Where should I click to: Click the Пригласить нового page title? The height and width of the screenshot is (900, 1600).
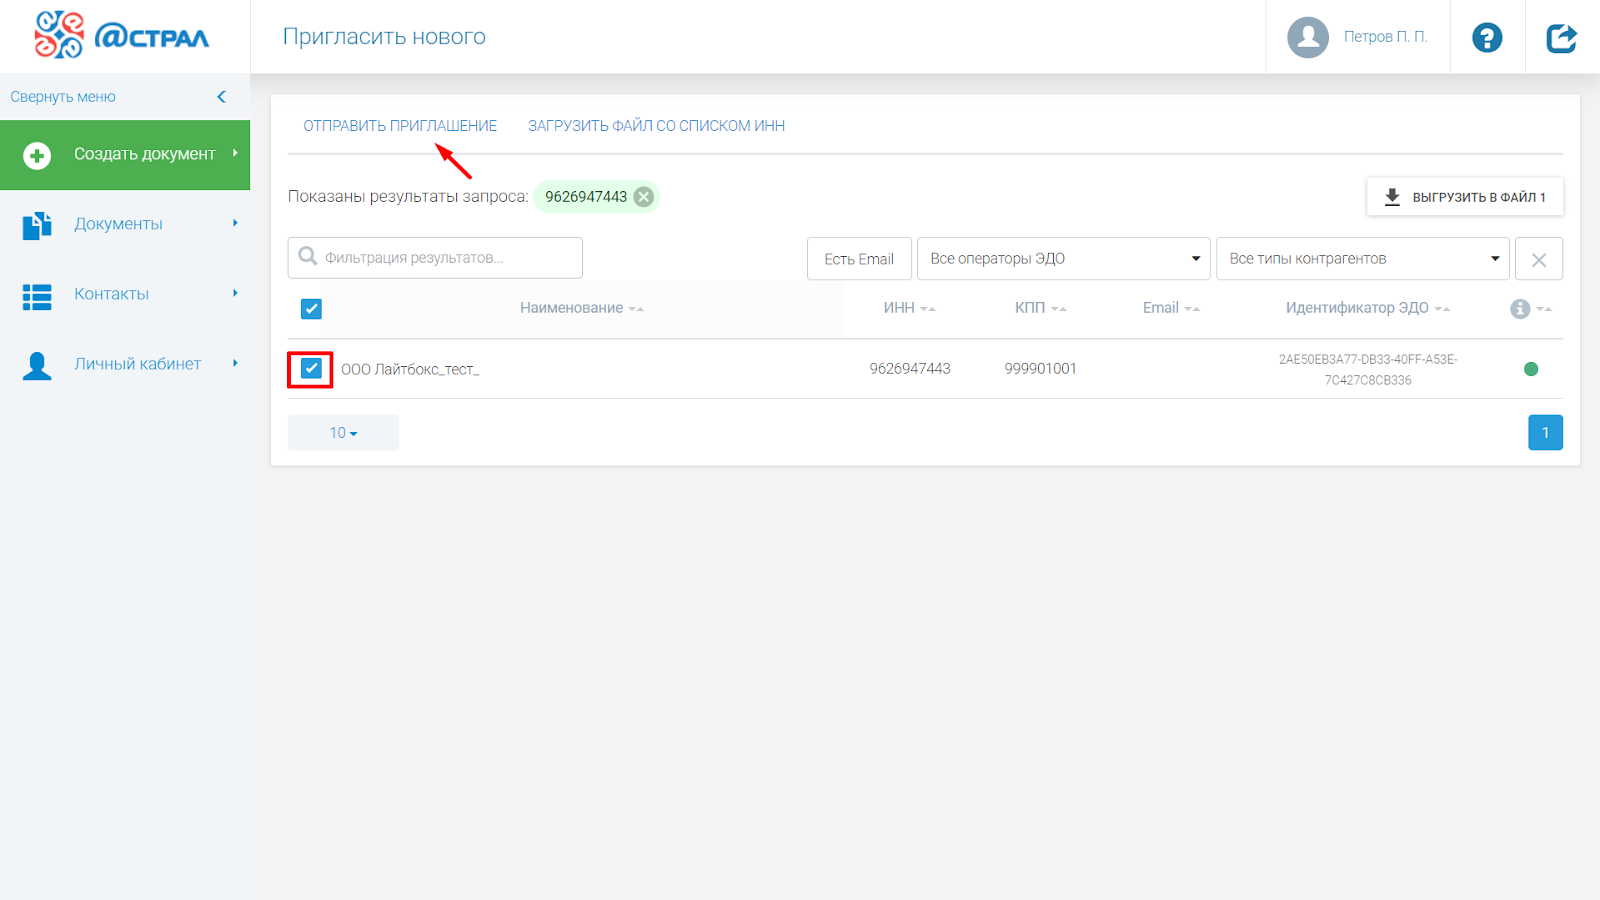(x=384, y=37)
